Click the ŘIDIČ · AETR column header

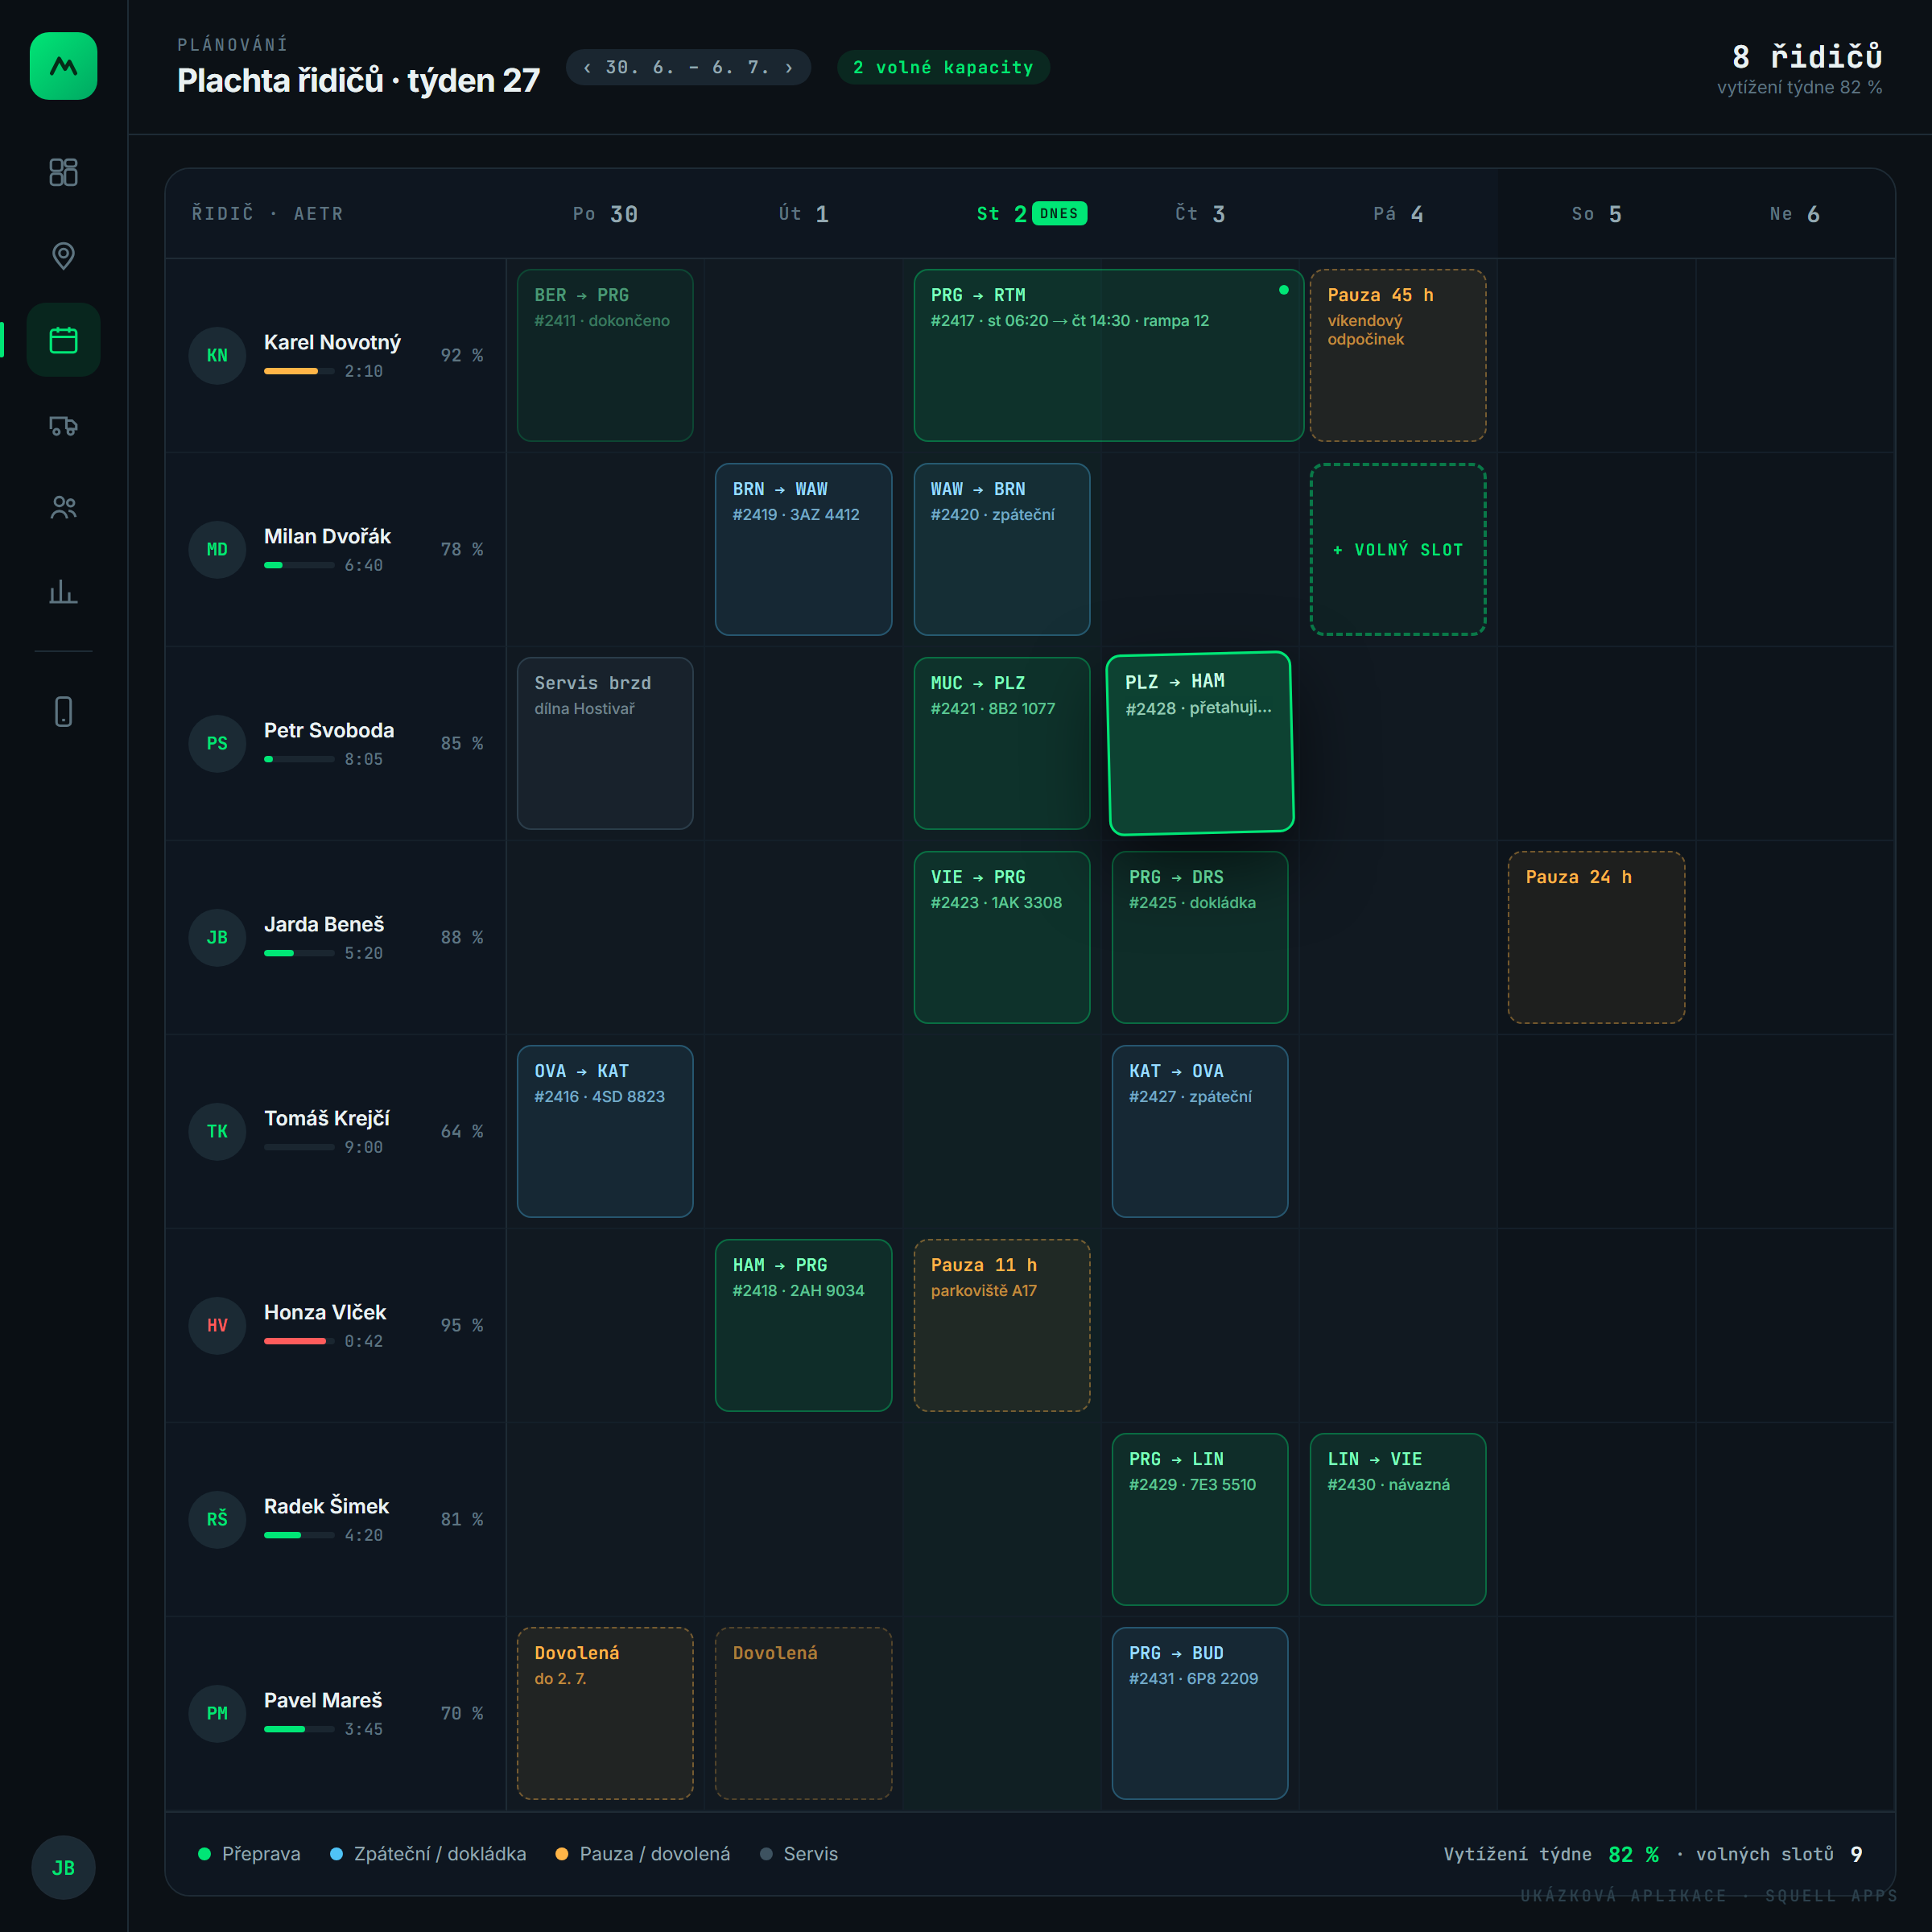tap(267, 214)
